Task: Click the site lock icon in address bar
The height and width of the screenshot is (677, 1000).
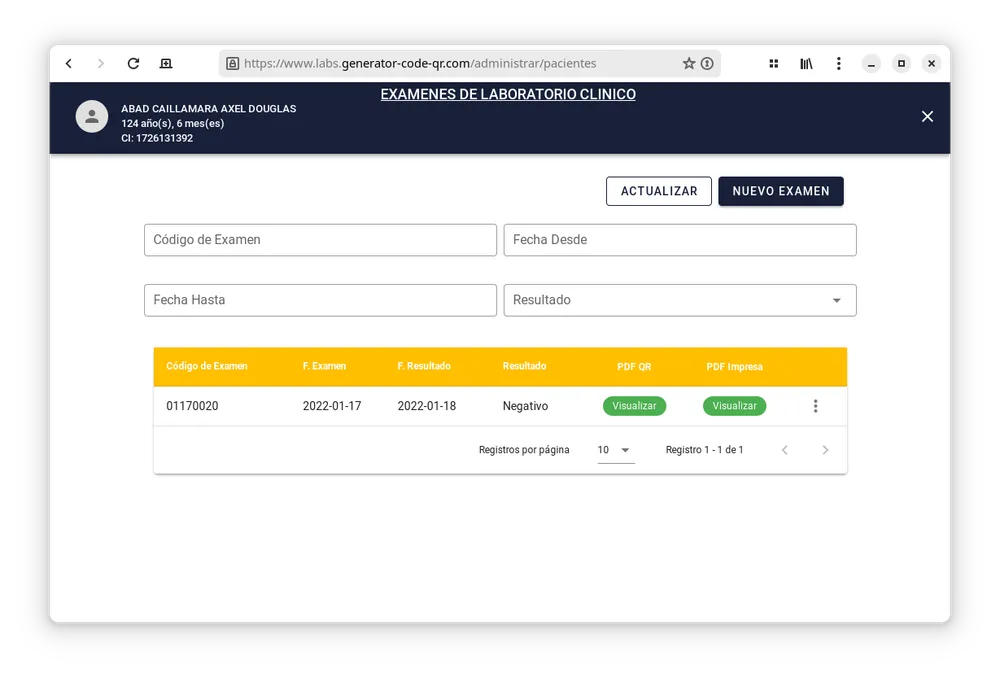Action: pos(233,63)
